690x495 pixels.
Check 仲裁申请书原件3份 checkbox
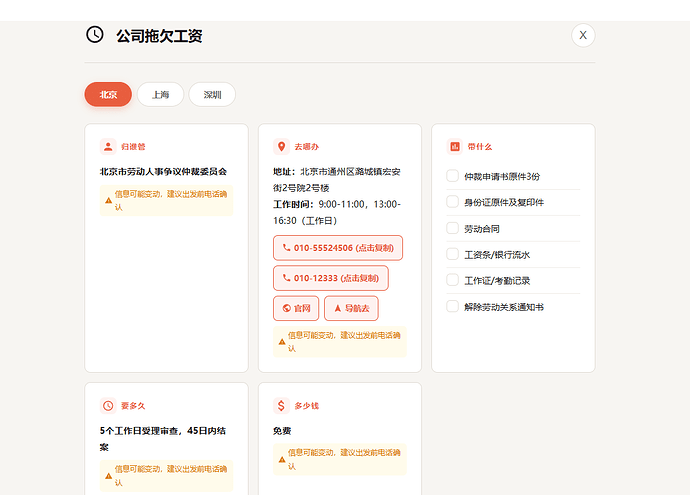pos(452,176)
